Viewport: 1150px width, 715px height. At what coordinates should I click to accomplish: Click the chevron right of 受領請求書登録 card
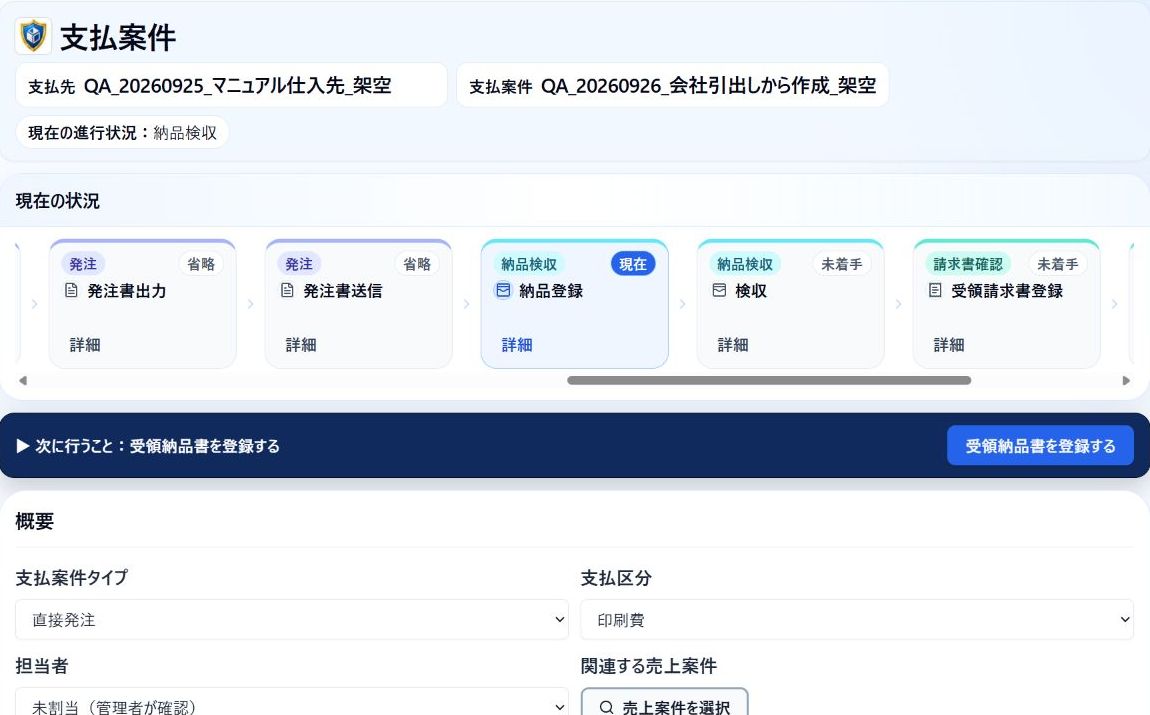[x=1114, y=304]
